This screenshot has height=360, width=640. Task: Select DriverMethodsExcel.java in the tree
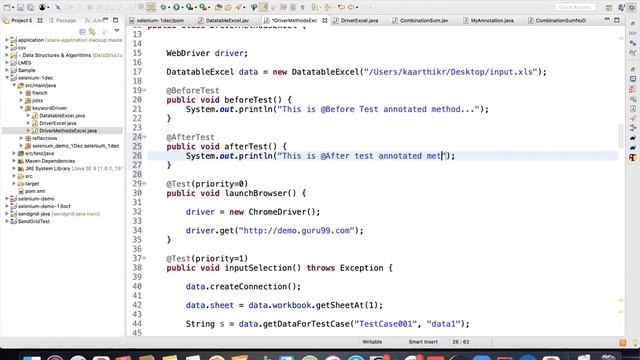68,131
